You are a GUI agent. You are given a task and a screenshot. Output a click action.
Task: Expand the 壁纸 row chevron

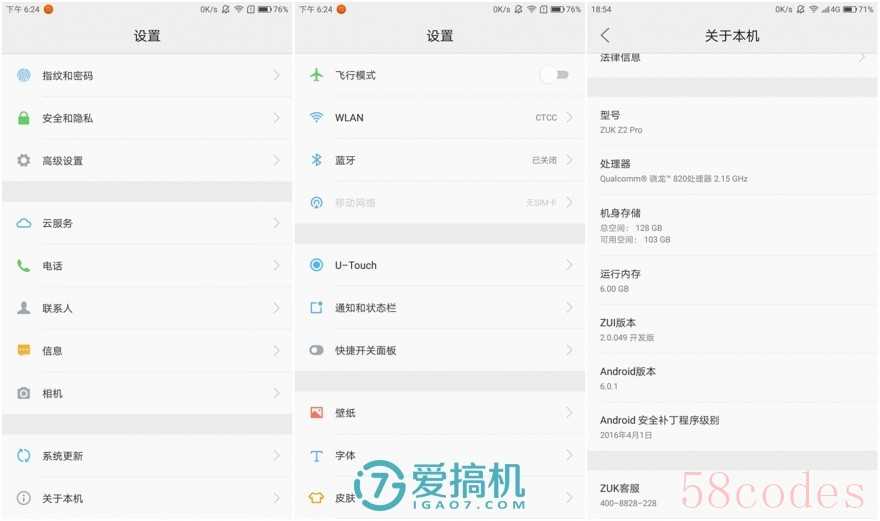click(569, 413)
